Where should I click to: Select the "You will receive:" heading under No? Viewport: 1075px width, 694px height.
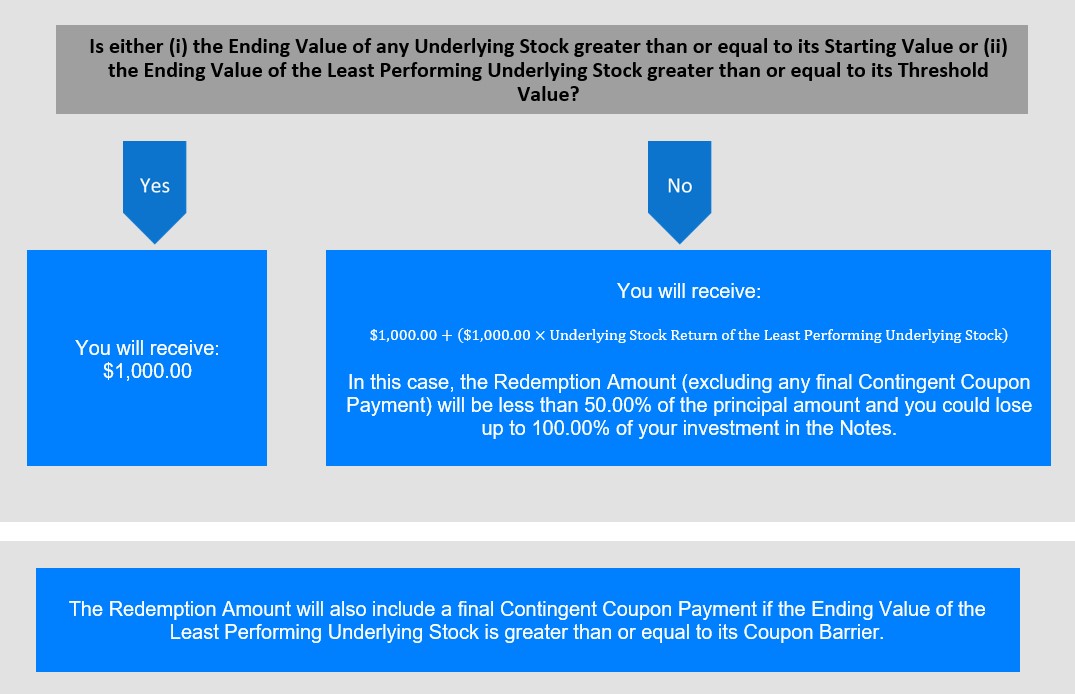(x=688, y=291)
